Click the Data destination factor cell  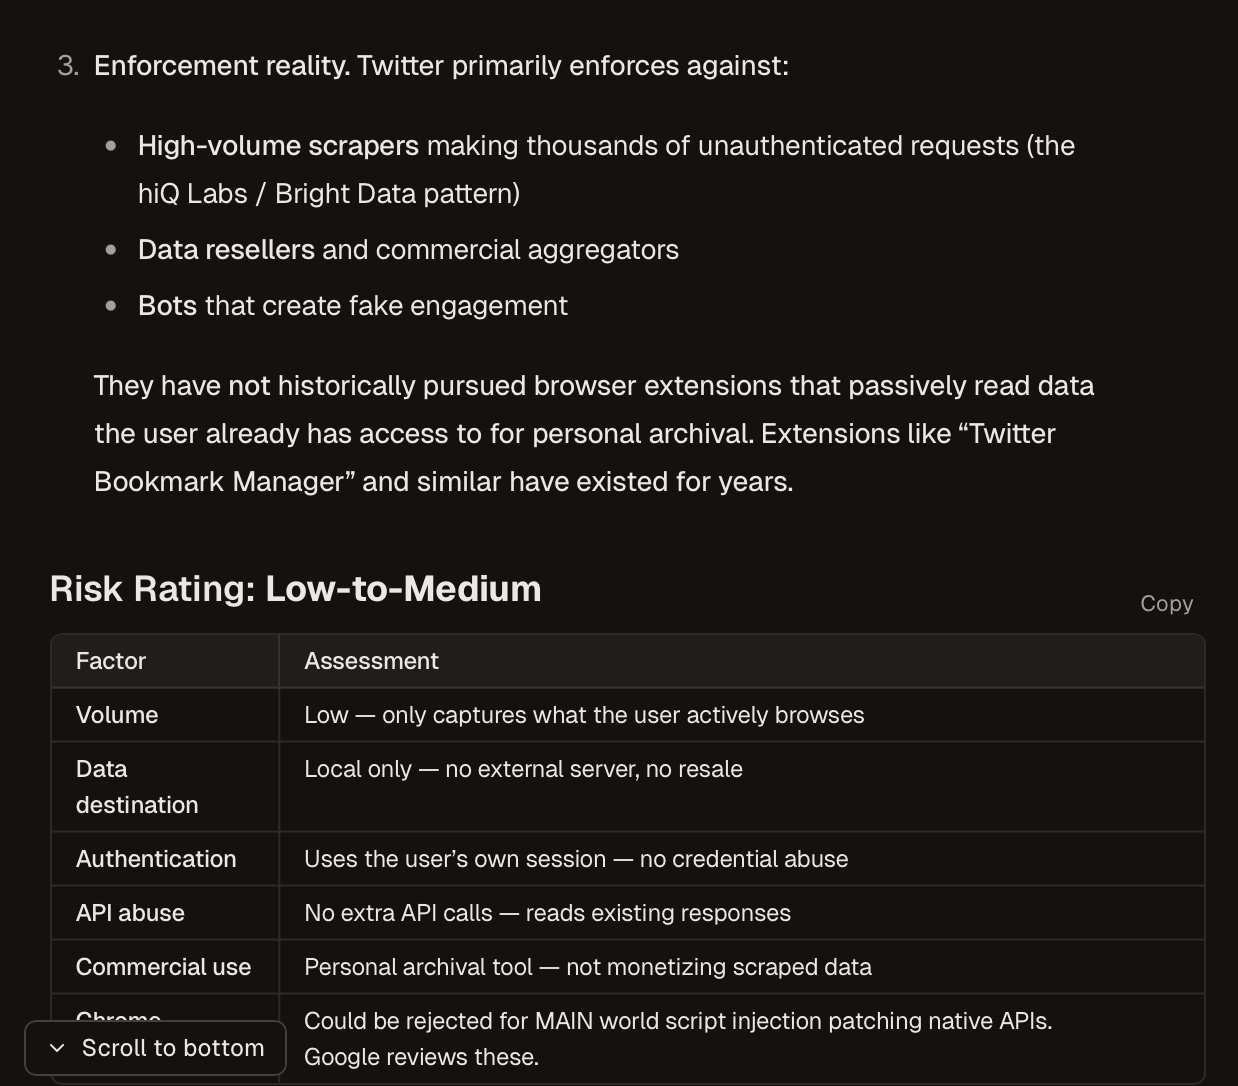coord(137,787)
